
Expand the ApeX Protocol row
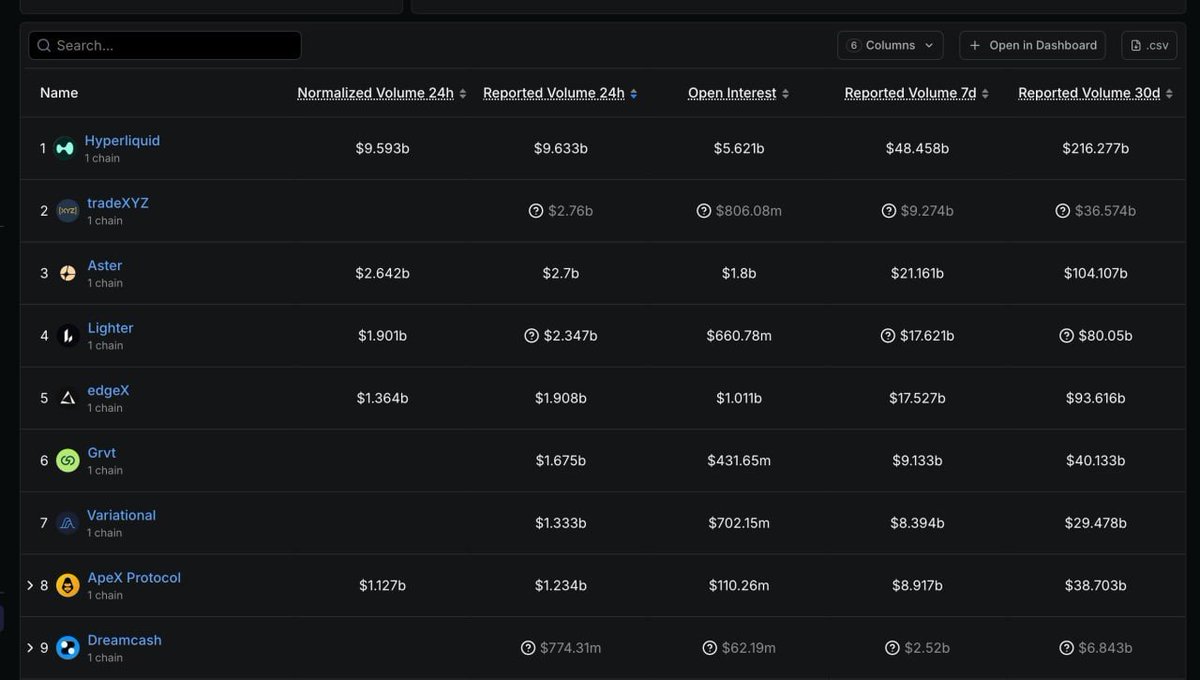(30, 586)
